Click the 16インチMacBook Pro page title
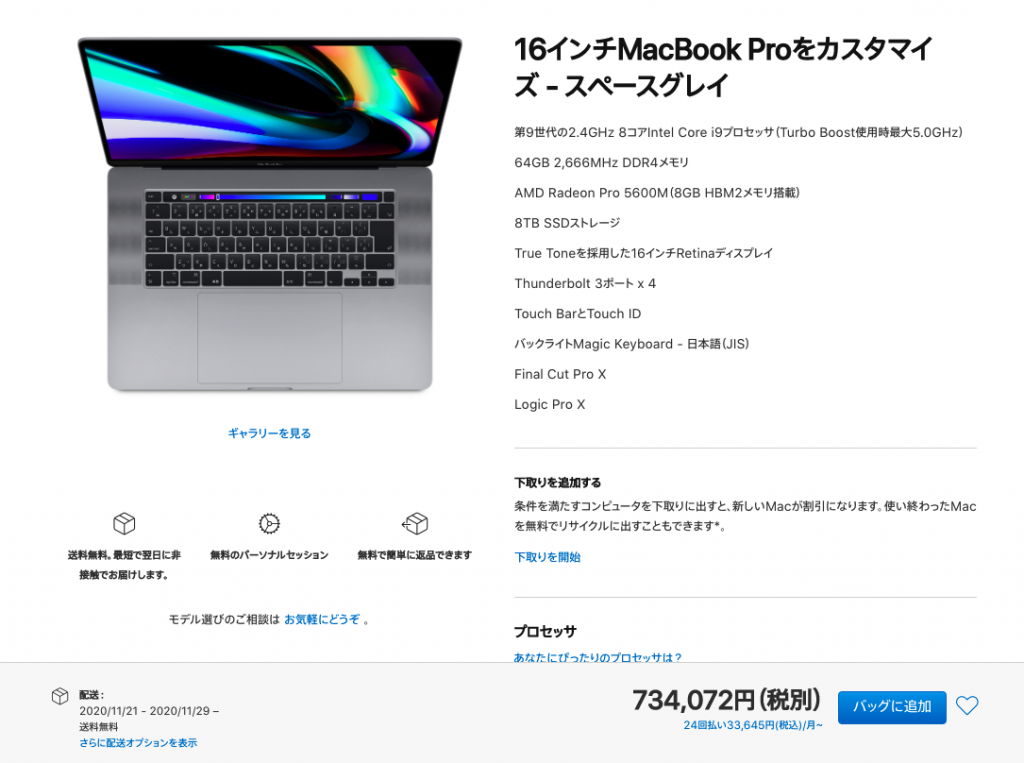Screen dimensions: 1024x763 point(724,67)
